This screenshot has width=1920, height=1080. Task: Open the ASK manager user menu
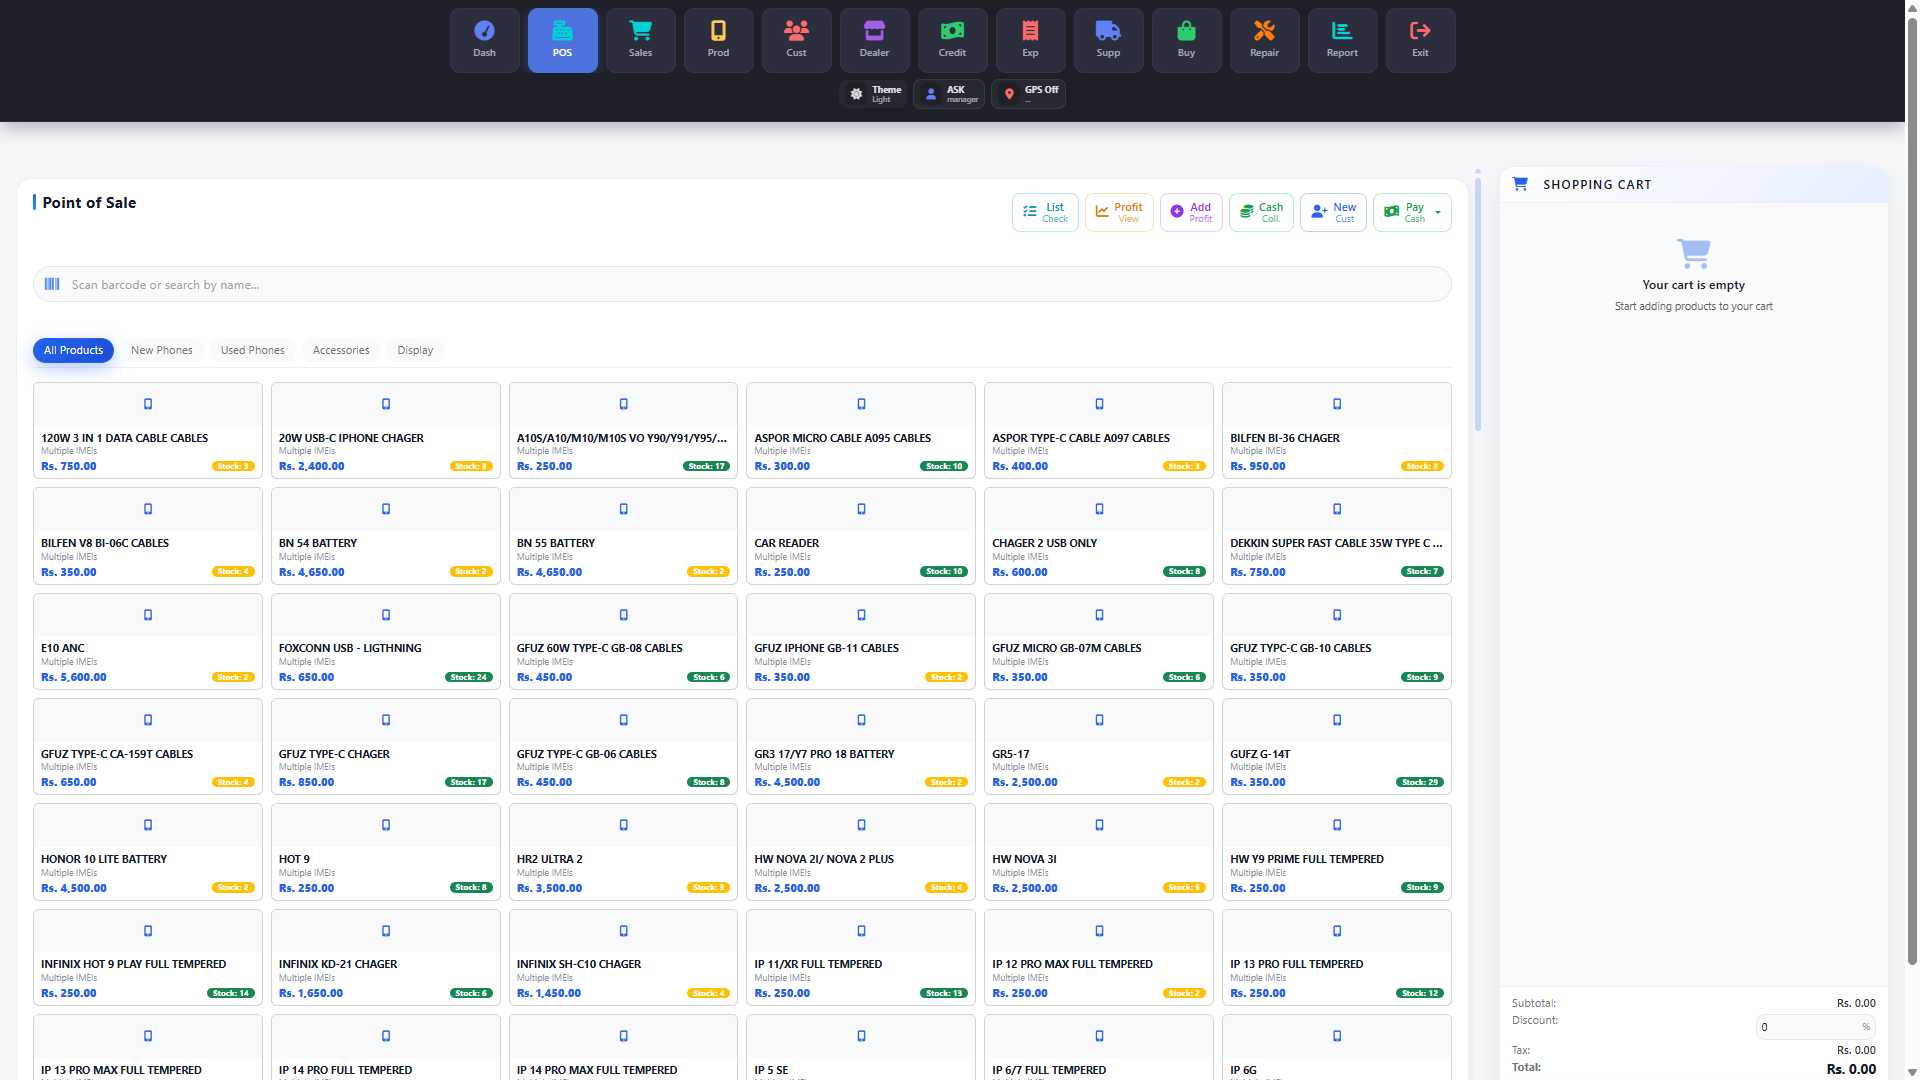point(949,94)
